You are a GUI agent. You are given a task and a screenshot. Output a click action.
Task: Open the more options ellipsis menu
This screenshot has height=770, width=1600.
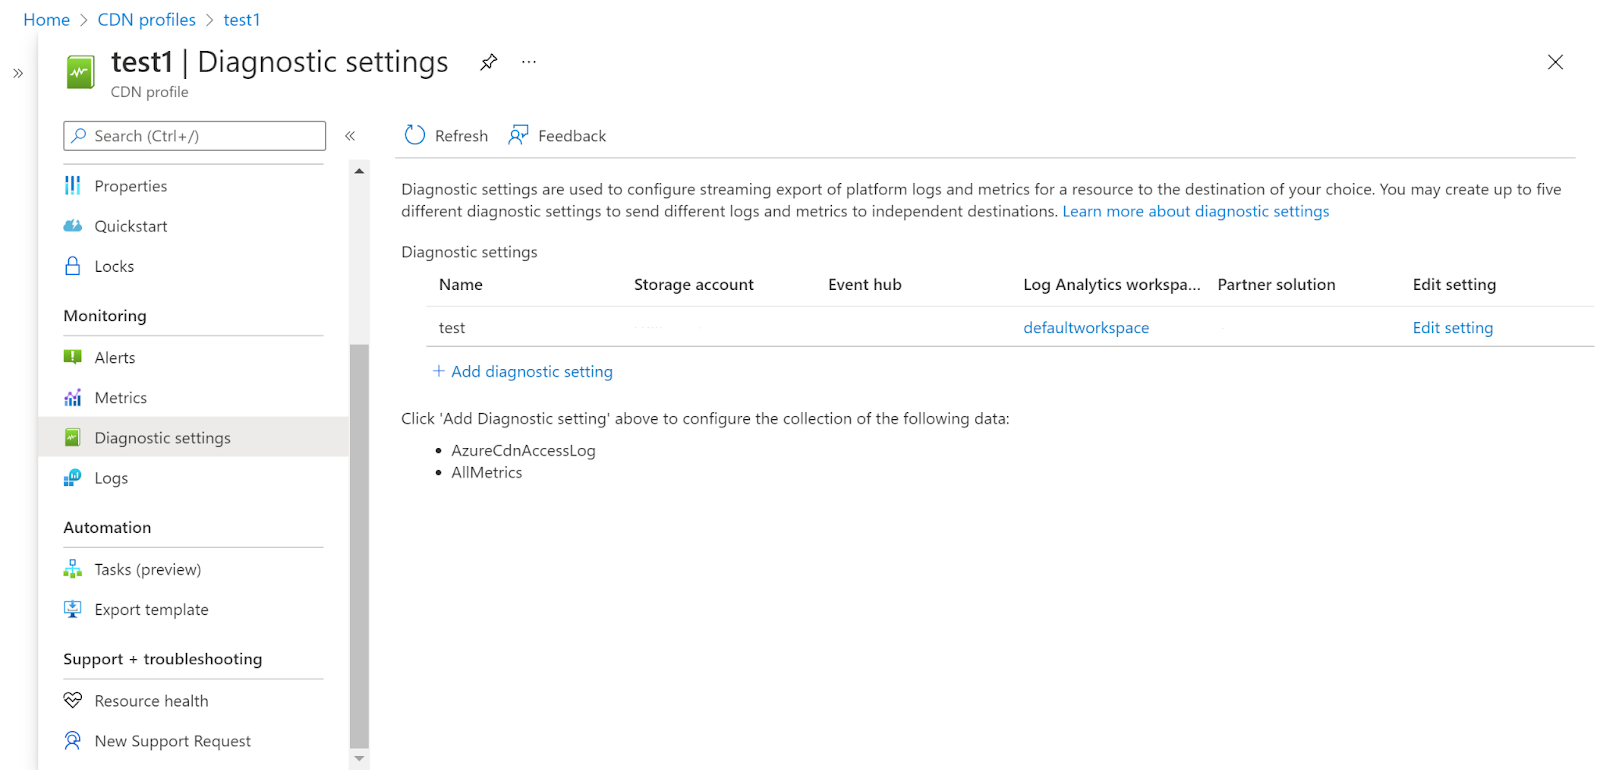[x=529, y=62]
